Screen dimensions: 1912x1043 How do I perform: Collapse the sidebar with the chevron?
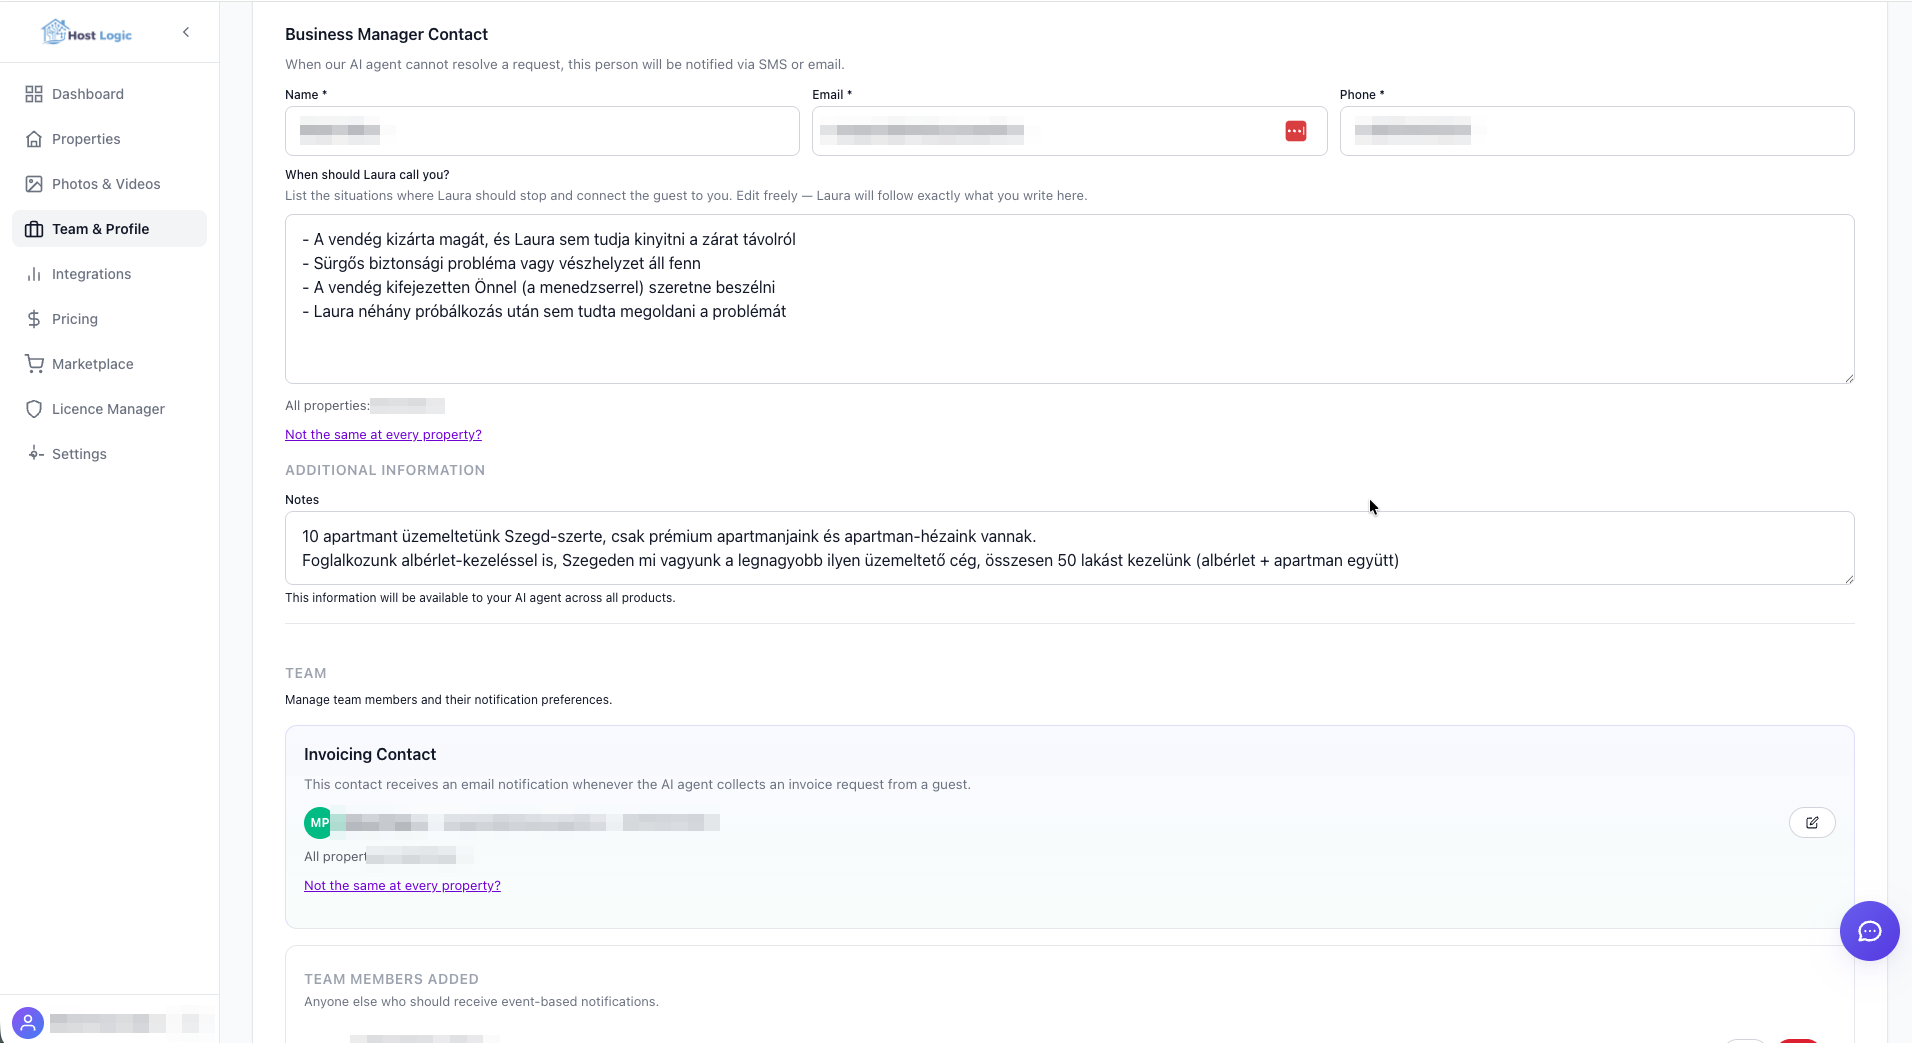tap(186, 32)
